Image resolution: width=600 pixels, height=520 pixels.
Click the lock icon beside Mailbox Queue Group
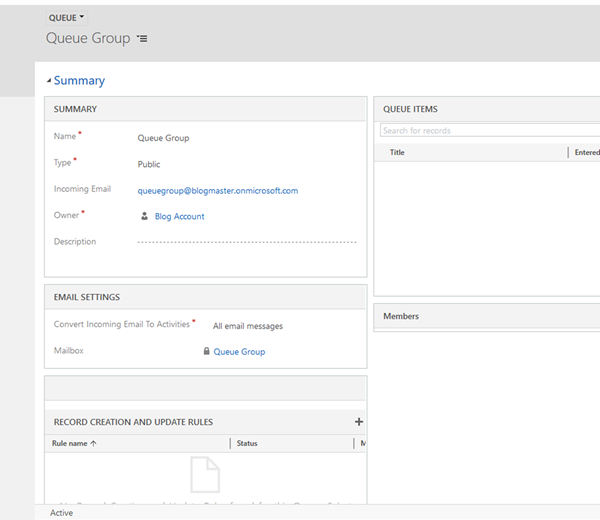point(206,351)
